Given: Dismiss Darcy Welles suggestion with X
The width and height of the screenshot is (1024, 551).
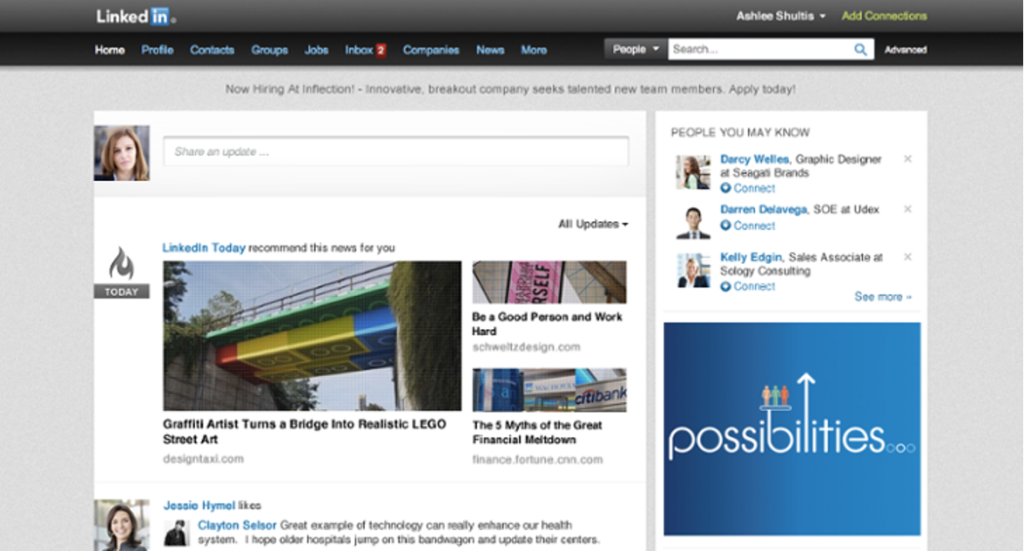Looking at the screenshot, I should click(907, 159).
